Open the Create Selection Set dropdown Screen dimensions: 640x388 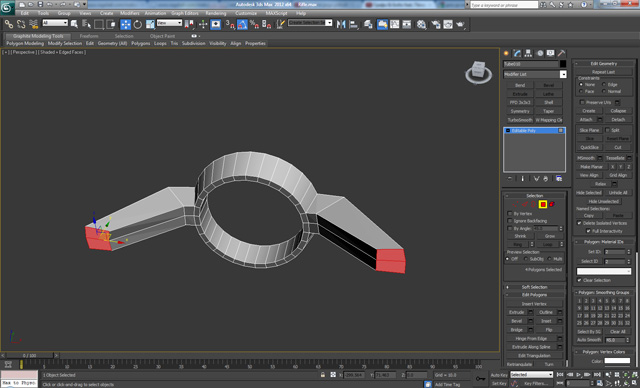tap(310, 23)
